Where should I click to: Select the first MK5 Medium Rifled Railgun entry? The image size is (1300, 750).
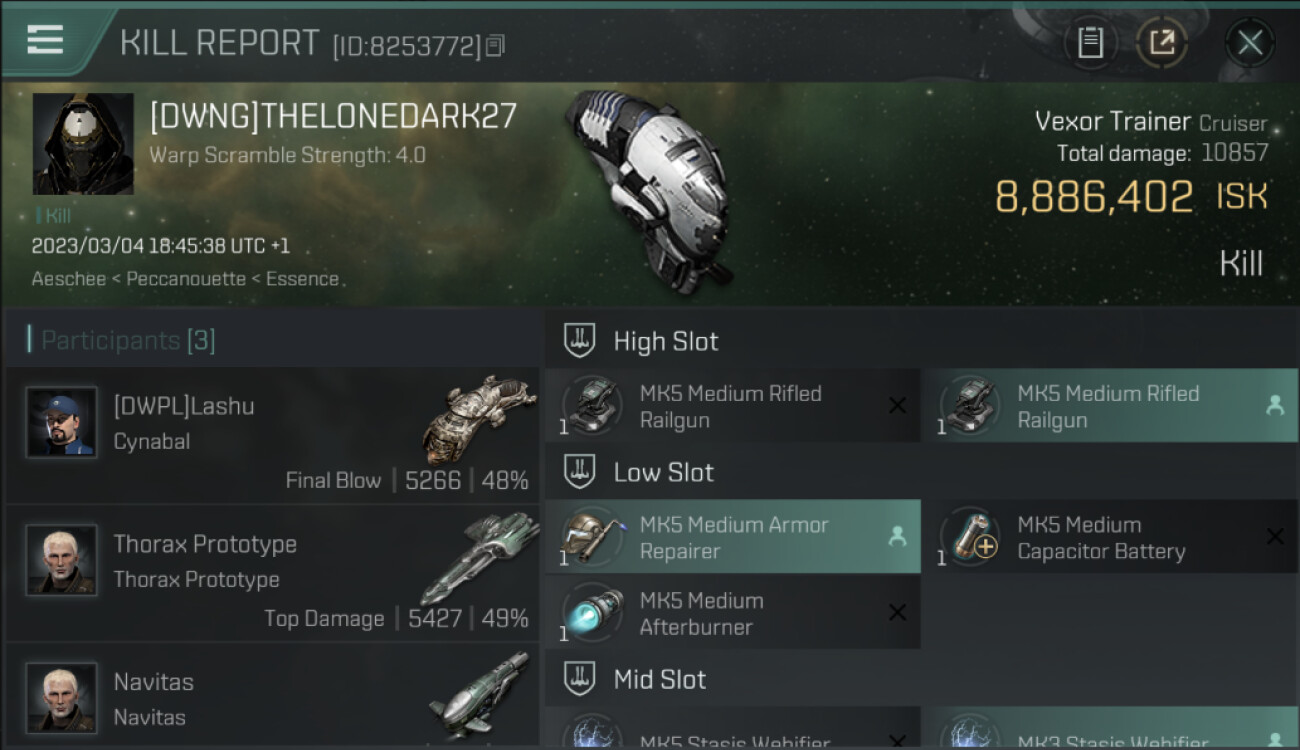click(733, 405)
